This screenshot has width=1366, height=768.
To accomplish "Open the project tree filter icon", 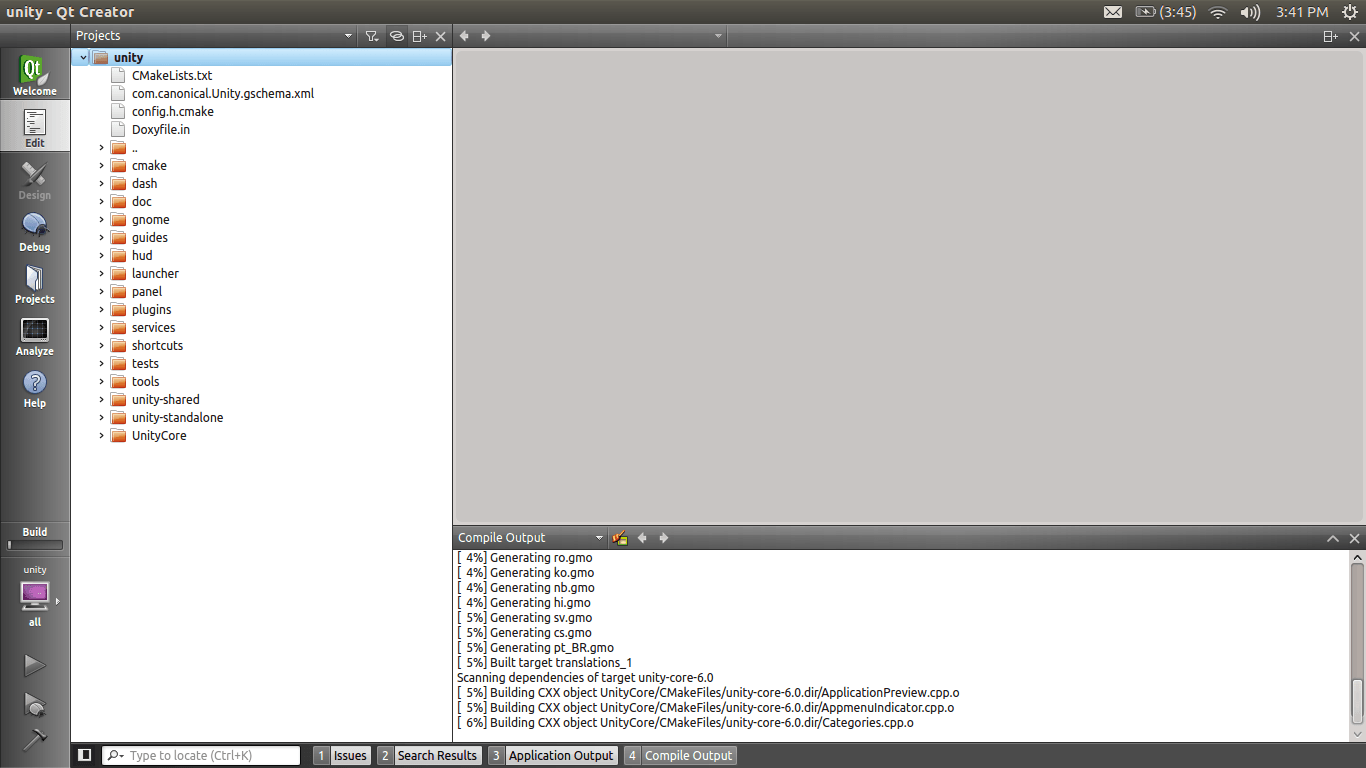I will (372, 36).
